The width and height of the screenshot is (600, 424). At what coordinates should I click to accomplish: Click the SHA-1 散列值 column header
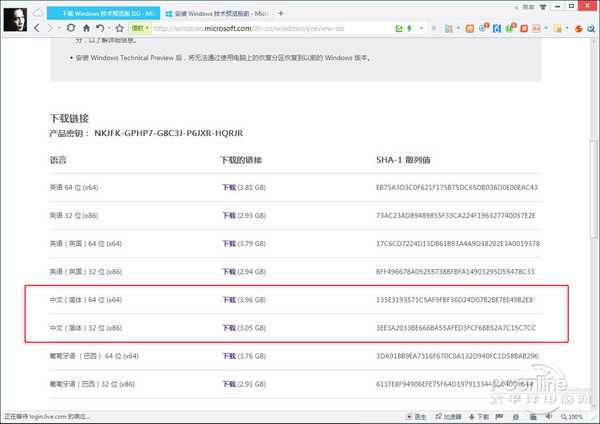click(x=403, y=160)
